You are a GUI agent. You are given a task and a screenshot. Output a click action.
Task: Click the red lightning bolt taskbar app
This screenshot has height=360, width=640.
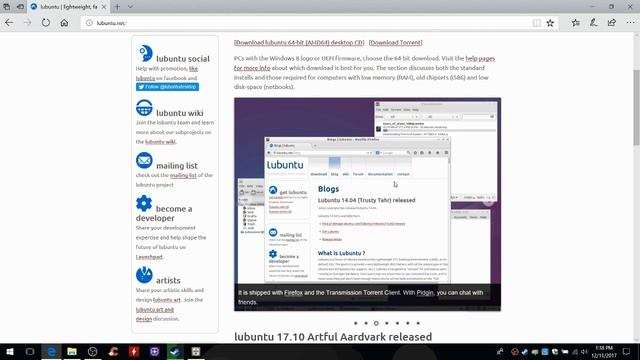point(133,351)
